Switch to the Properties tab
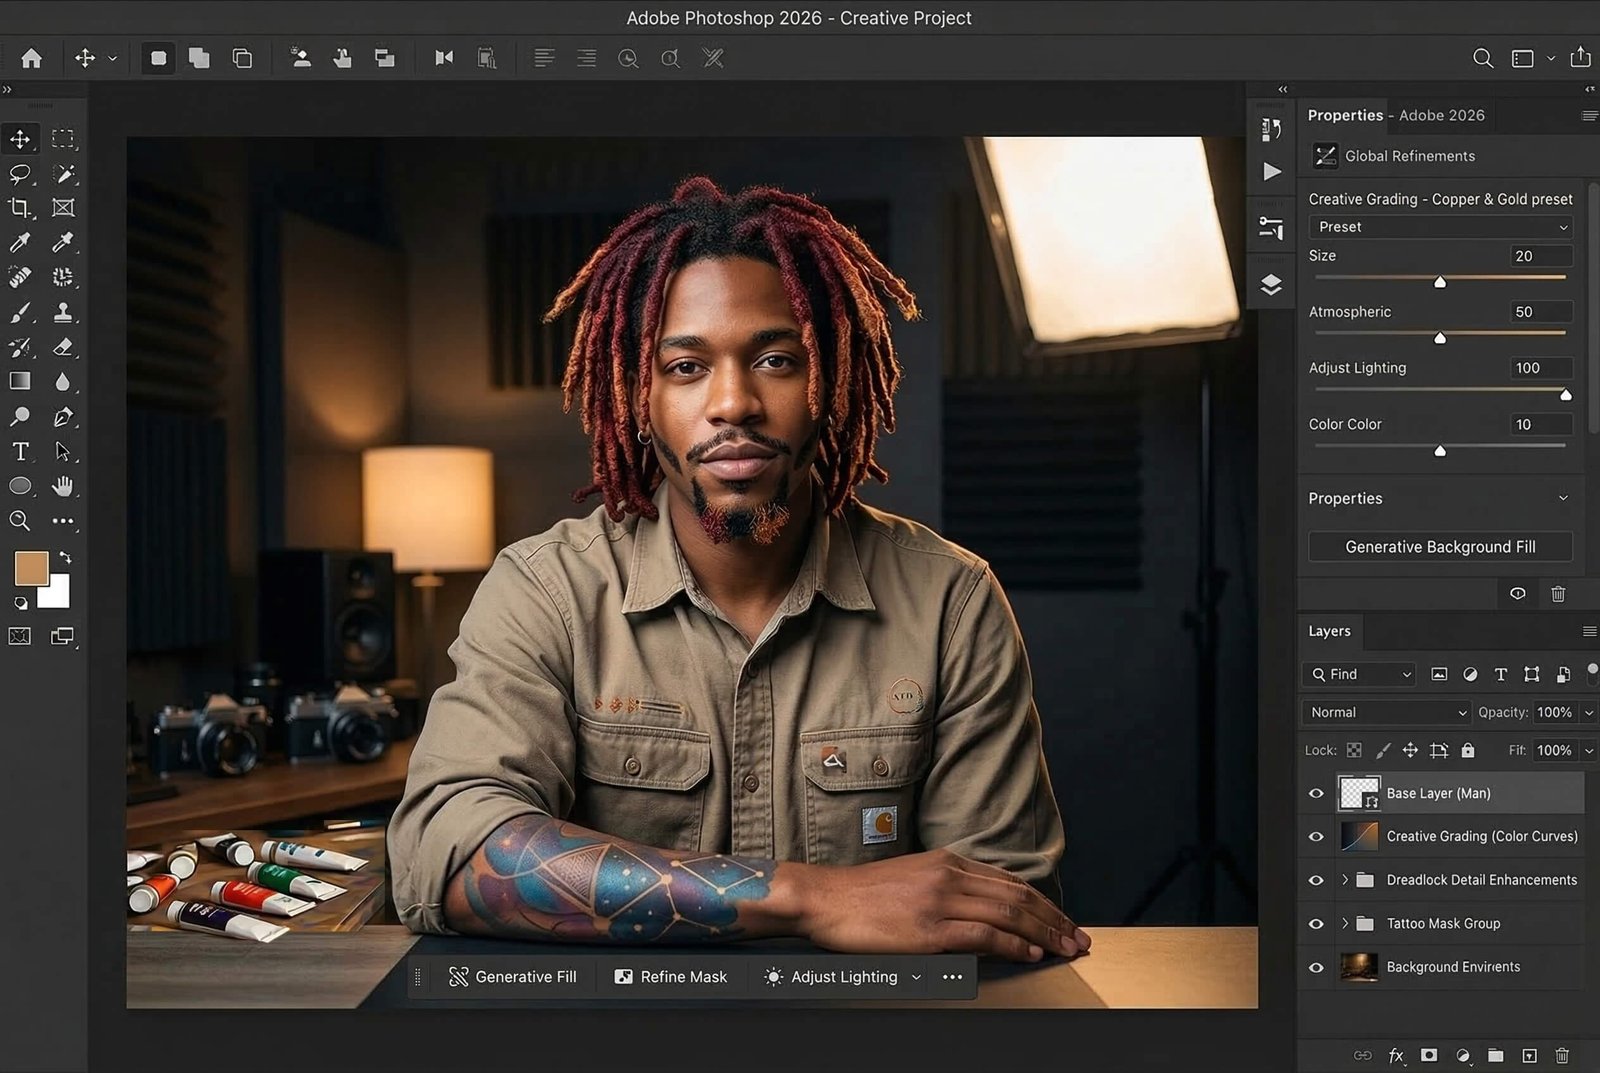Image resolution: width=1600 pixels, height=1073 pixels. tap(1345, 115)
